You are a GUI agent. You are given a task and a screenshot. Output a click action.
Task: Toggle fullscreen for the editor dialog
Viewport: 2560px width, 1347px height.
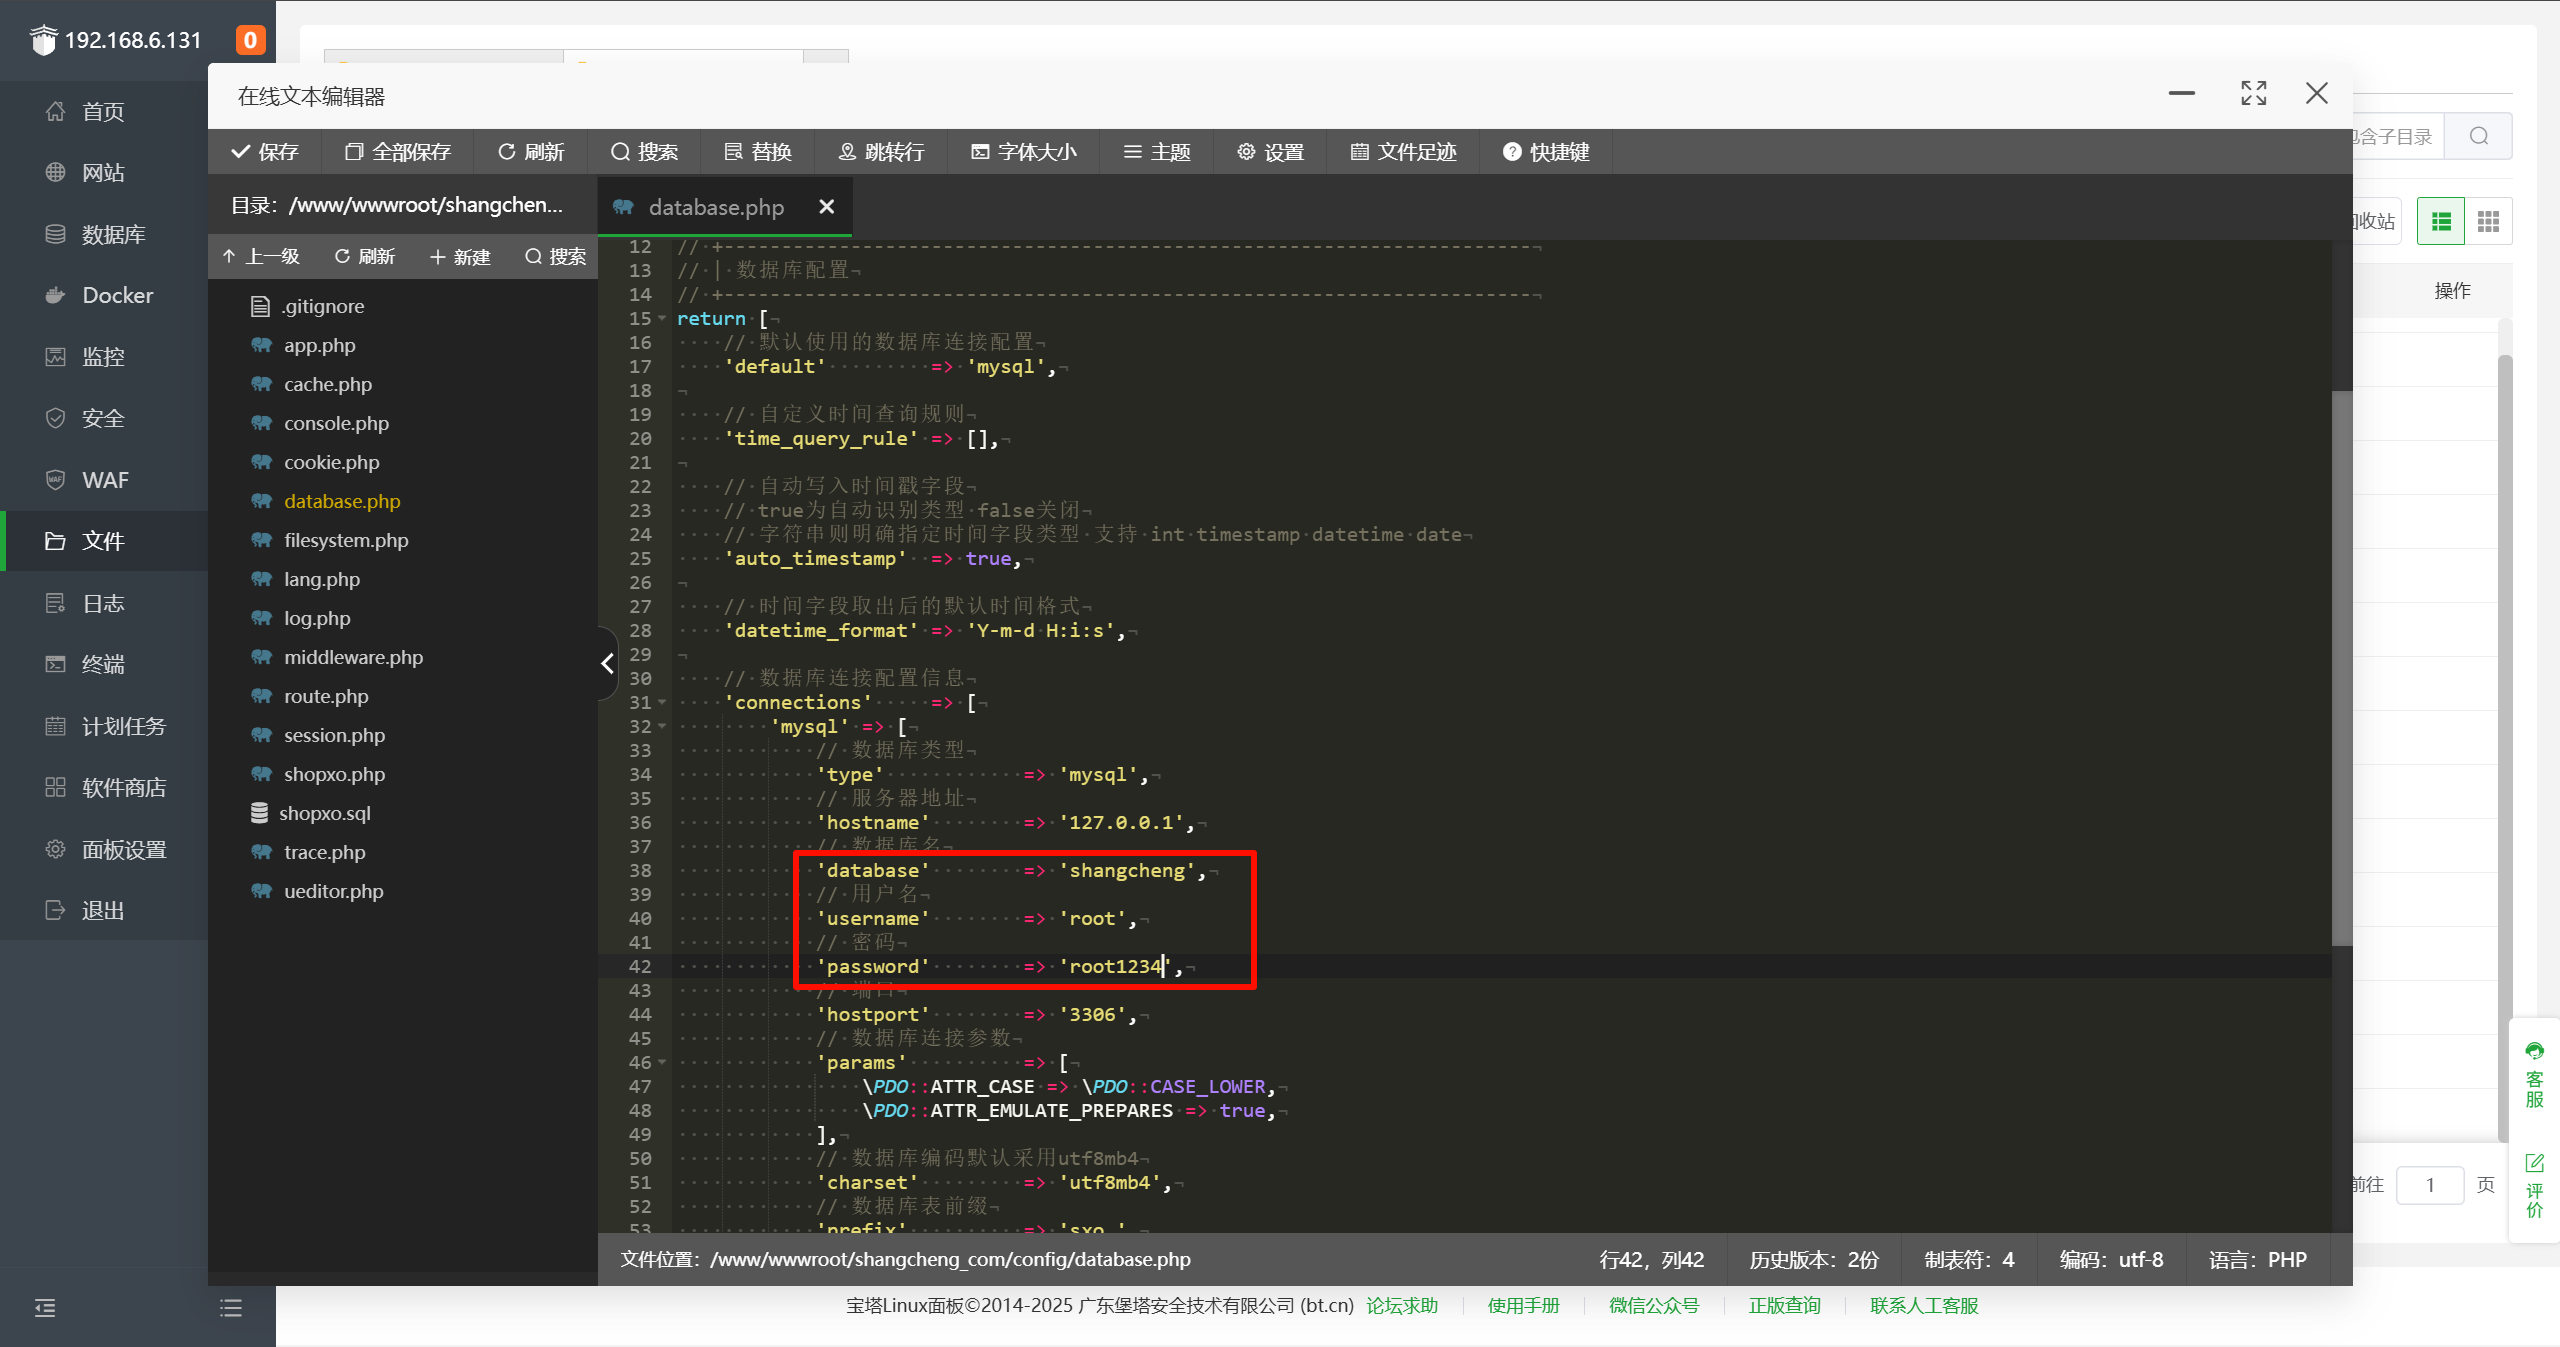pyautogui.click(x=2253, y=93)
